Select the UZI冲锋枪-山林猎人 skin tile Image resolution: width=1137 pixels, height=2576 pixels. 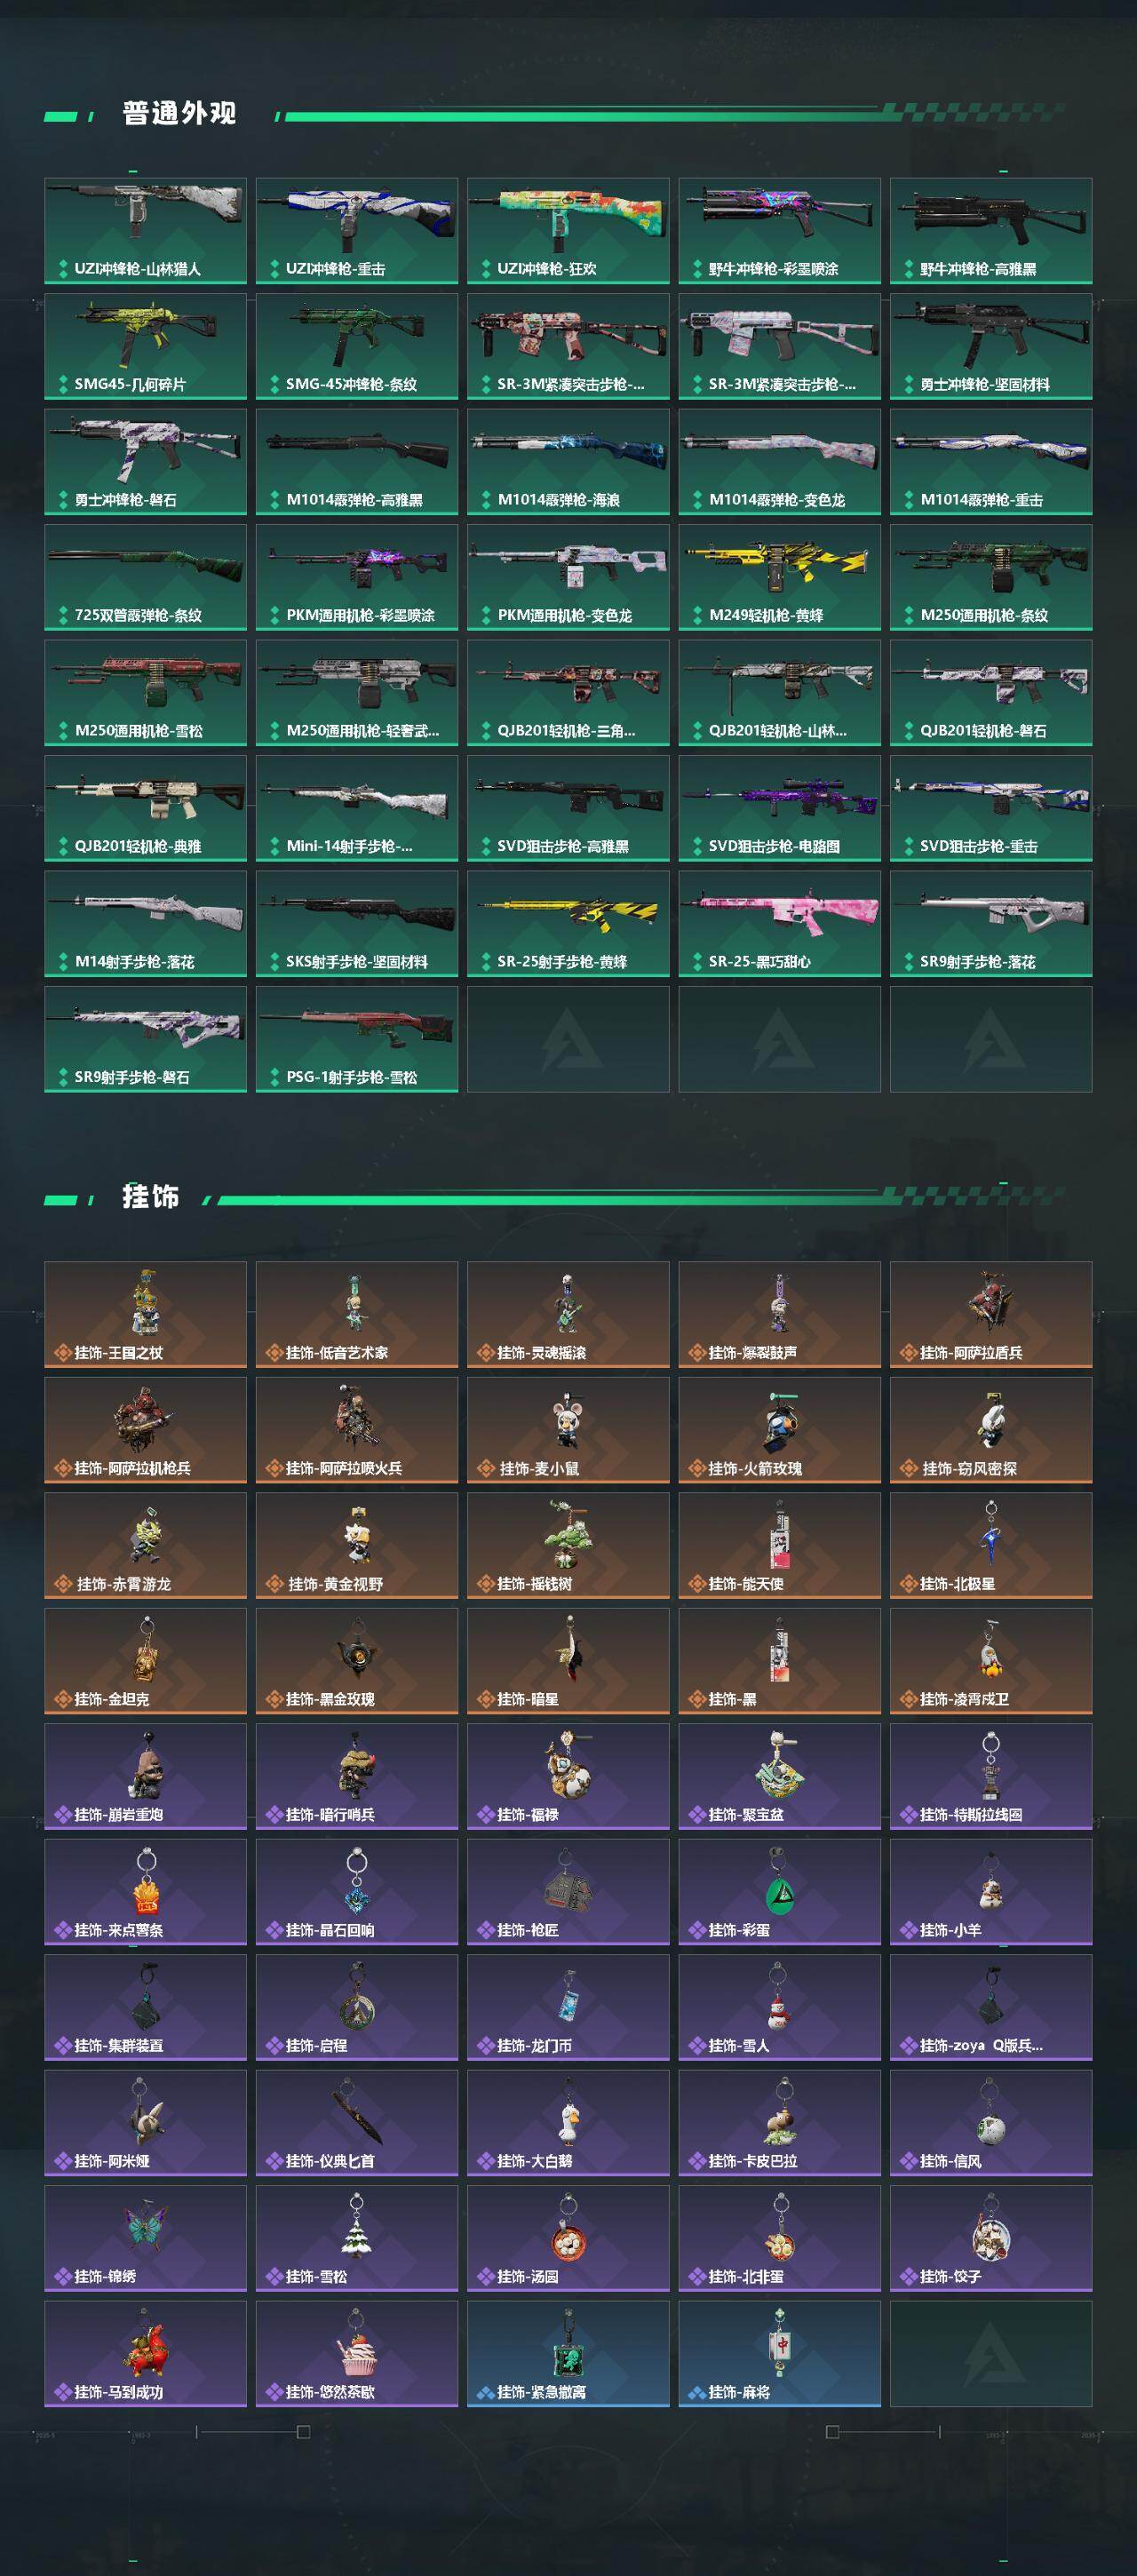(145, 231)
